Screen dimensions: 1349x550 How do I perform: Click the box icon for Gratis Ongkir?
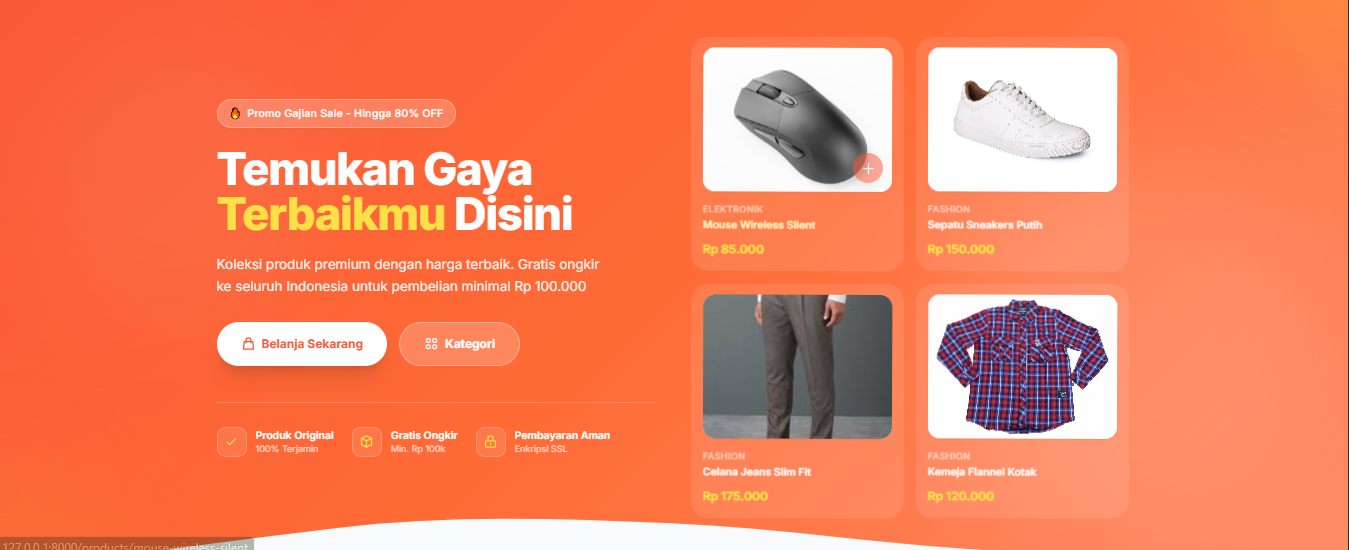(x=367, y=442)
